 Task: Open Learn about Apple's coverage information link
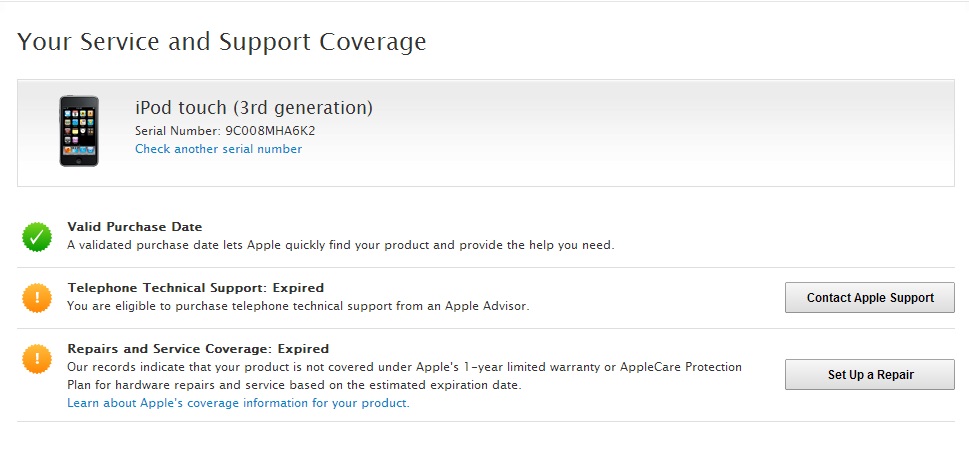click(238, 403)
